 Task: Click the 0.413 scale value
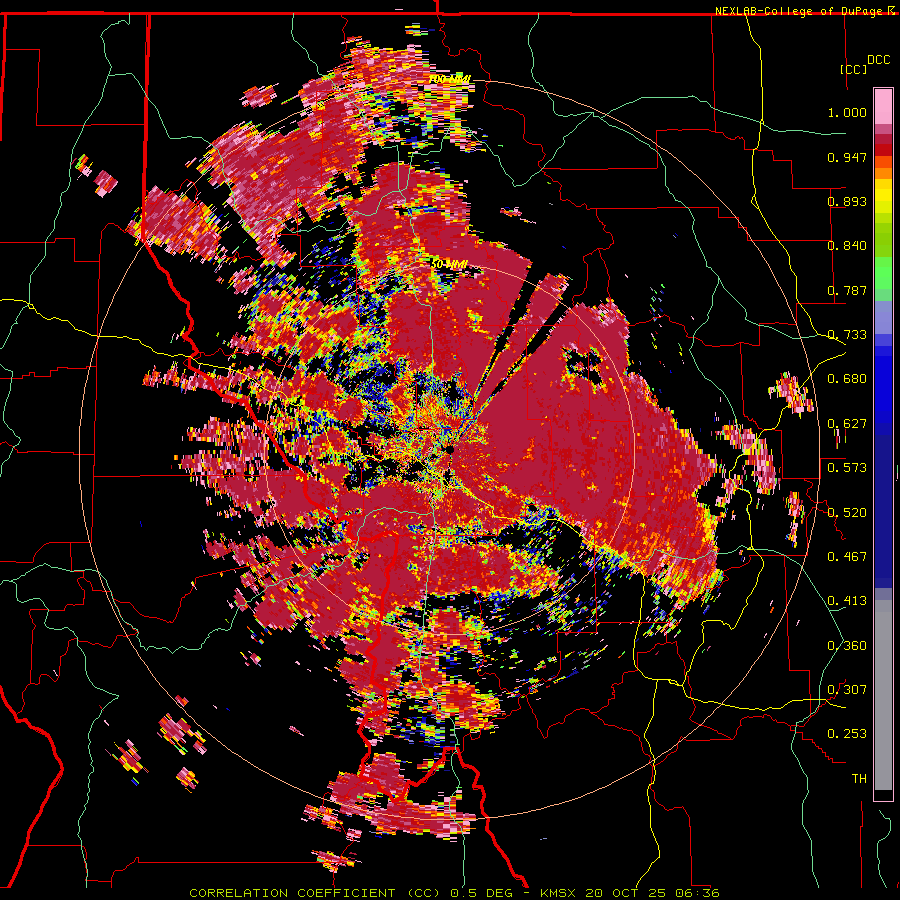click(847, 601)
